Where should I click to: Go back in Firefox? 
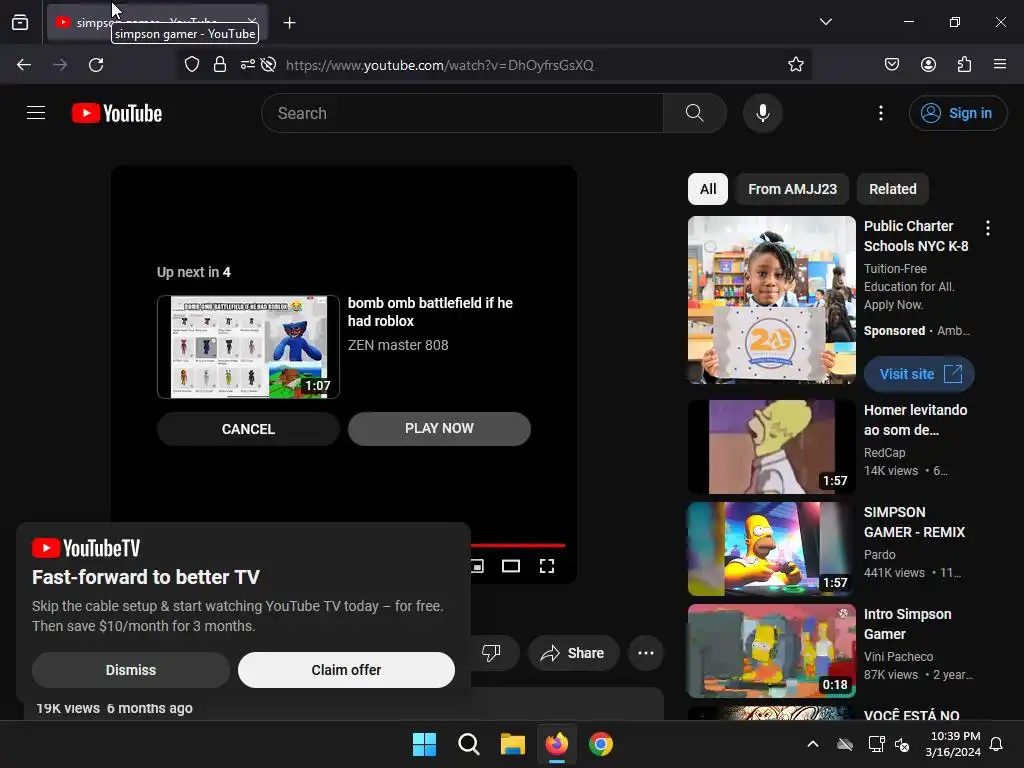[24, 65]
